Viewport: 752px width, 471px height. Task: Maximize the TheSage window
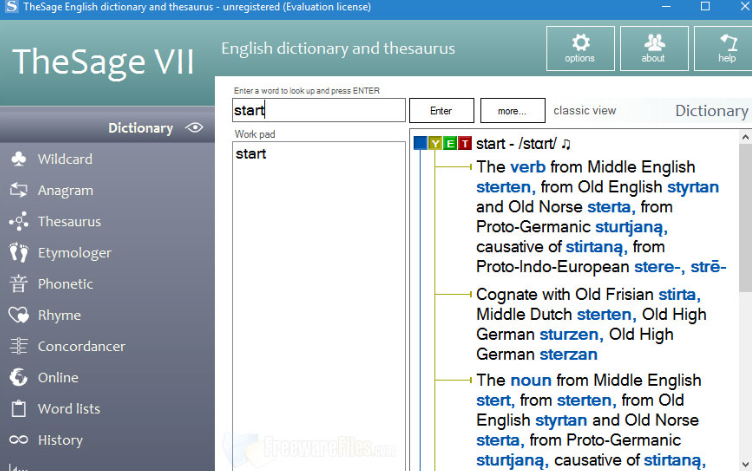[x=705, y=6]
